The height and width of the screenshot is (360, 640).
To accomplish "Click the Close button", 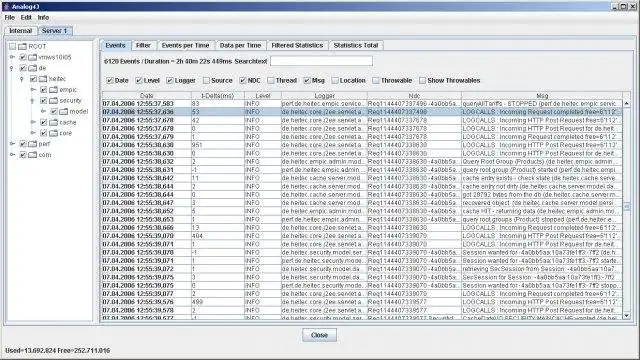I will pyautogui.click(x=319, y=335).
